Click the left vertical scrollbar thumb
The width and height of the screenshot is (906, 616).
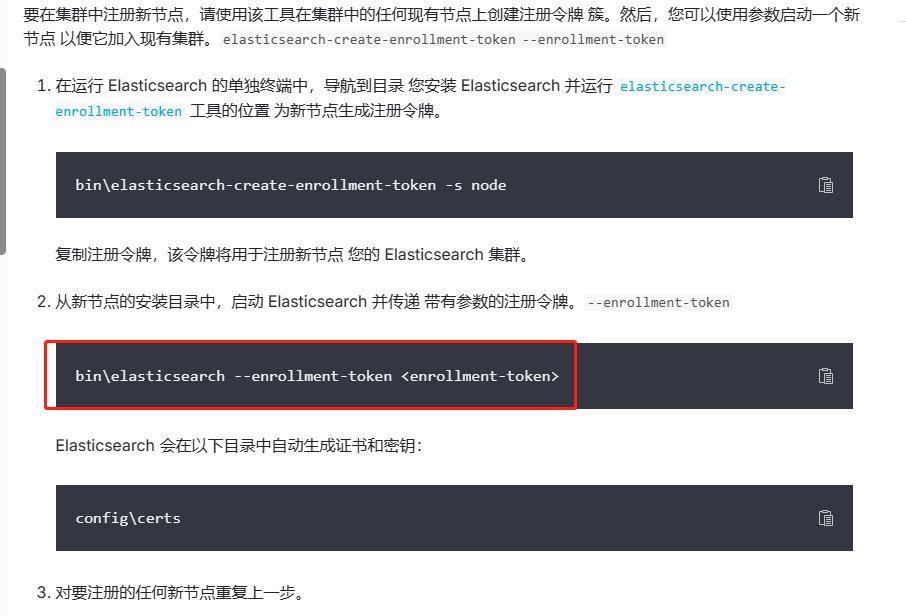(x=3, y=161)
